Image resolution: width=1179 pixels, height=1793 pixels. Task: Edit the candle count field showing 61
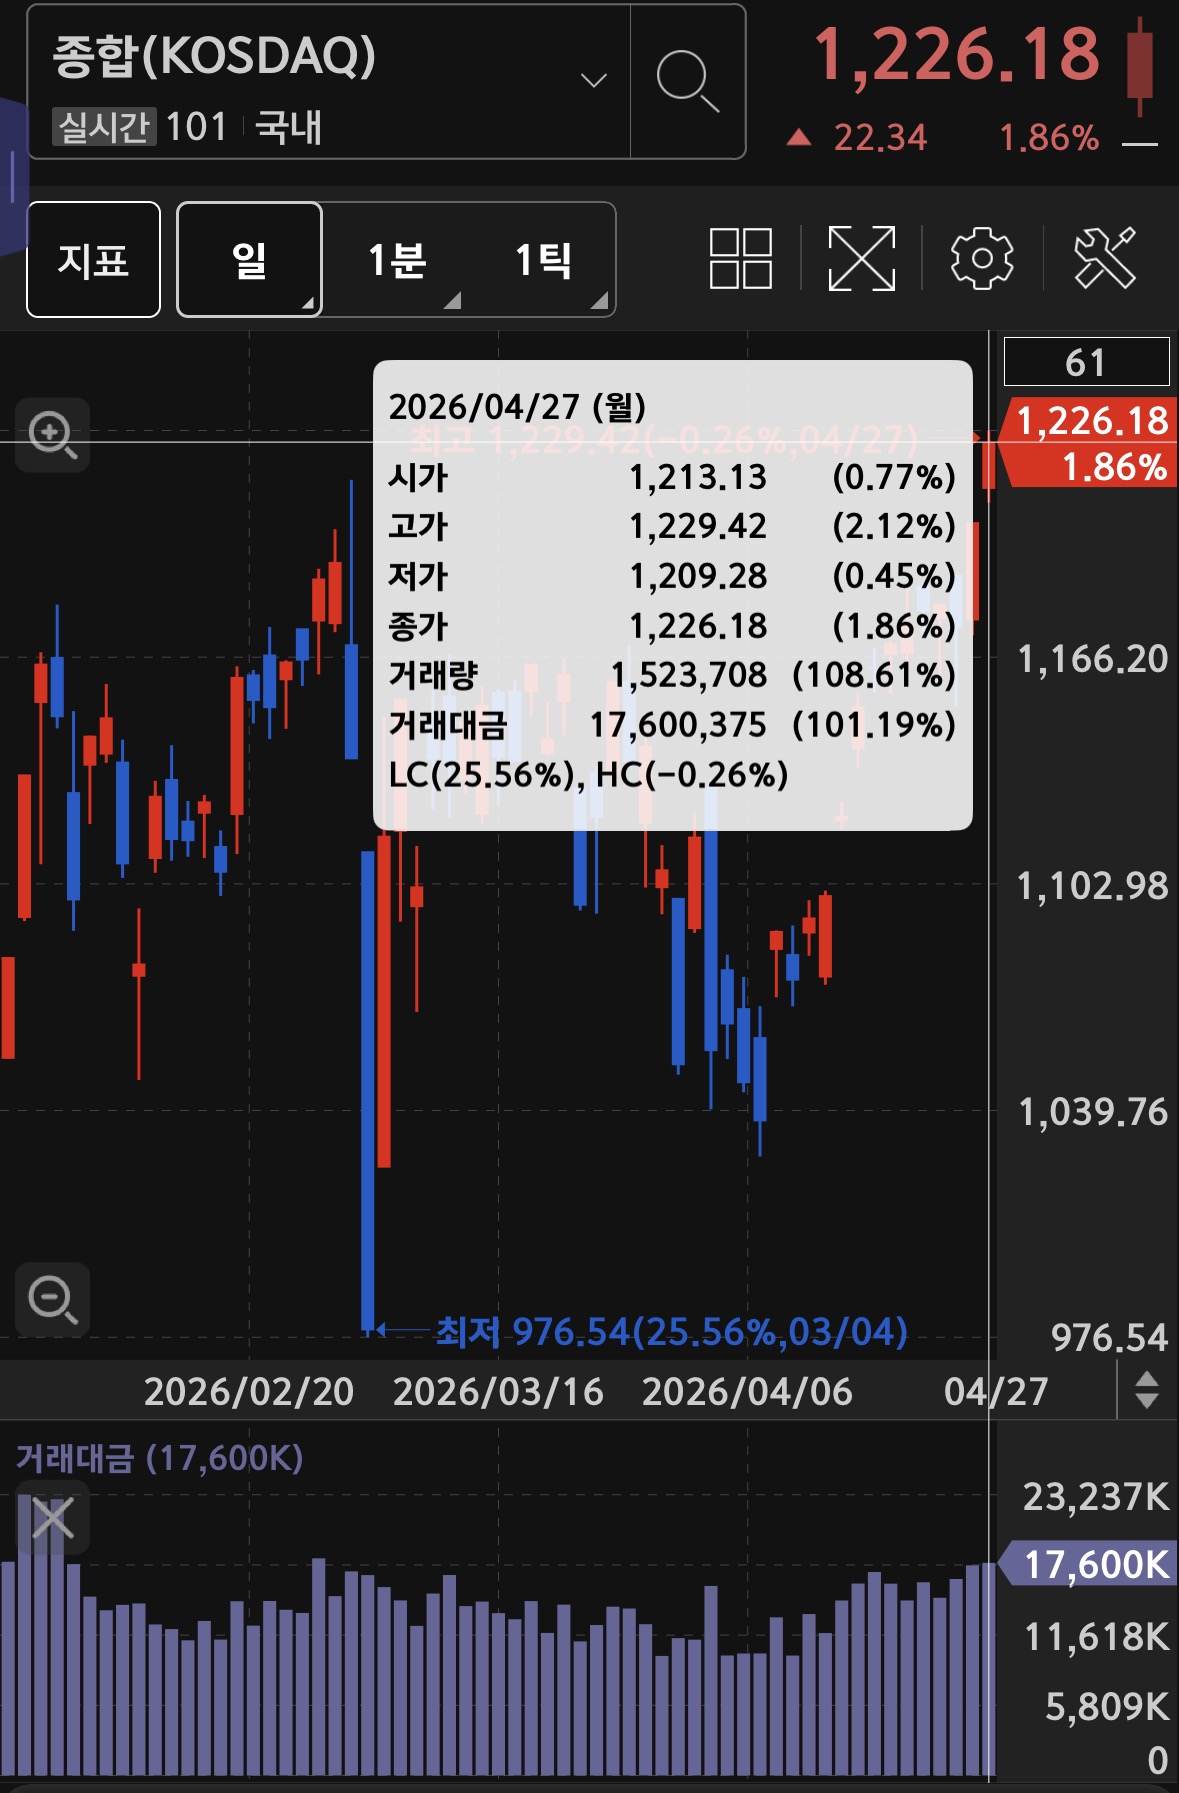point(1086,361)
